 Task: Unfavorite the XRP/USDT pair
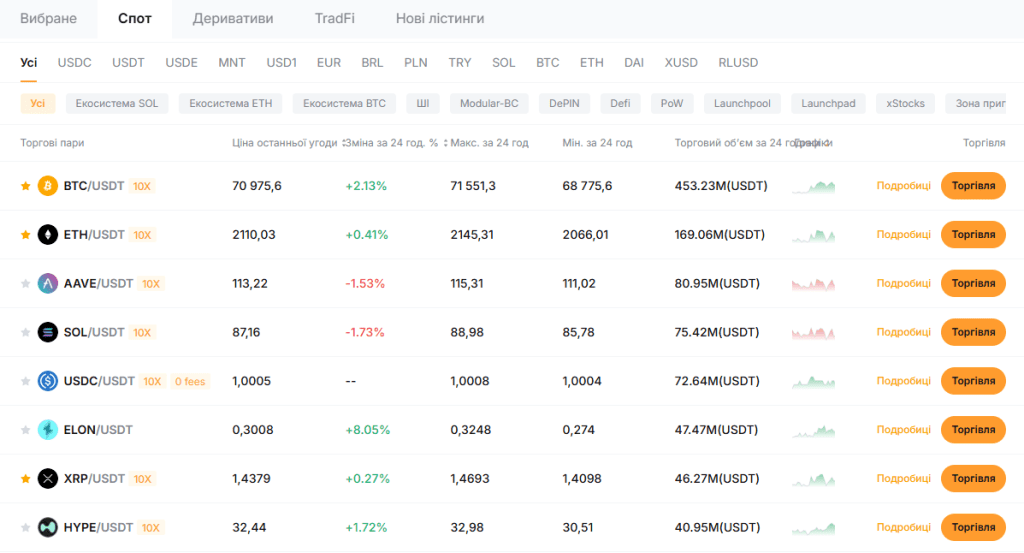click(25, 479)
